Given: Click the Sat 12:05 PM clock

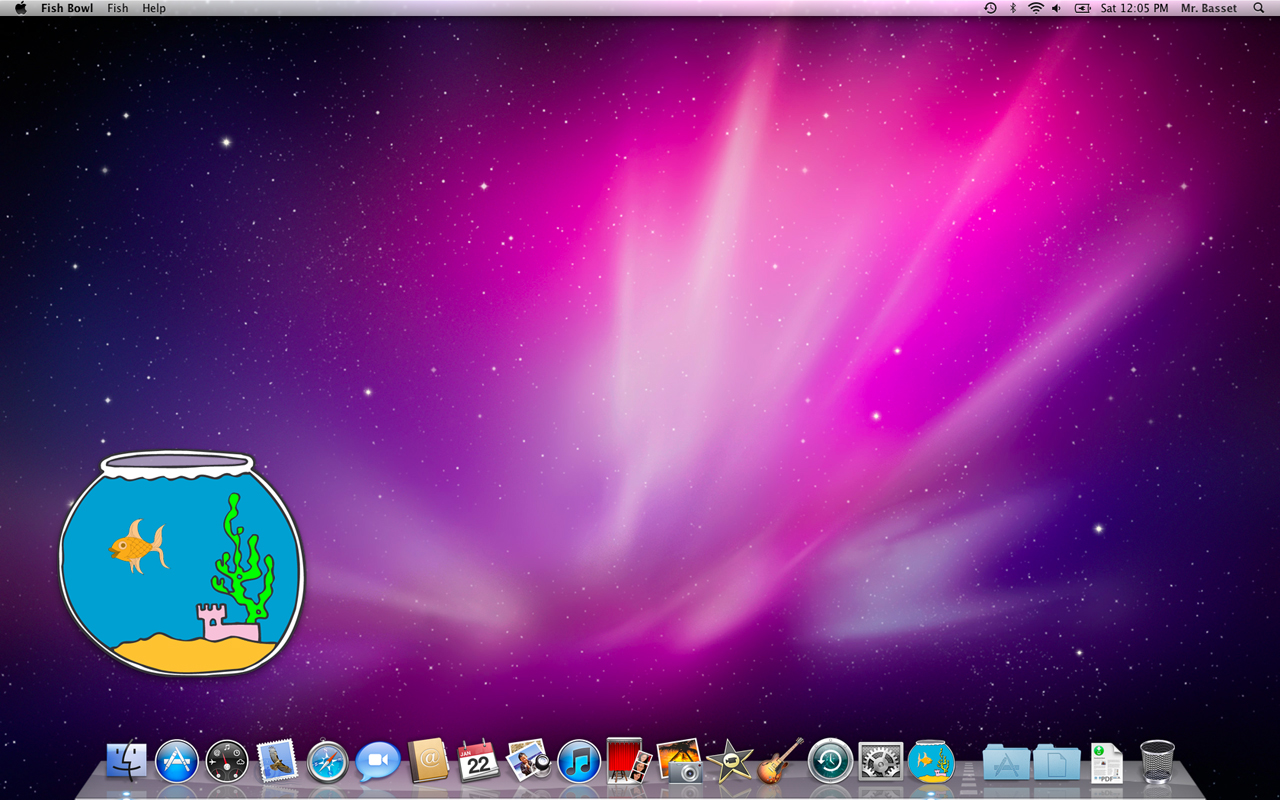Looking at the screenshot, I should pos(1134,8).
